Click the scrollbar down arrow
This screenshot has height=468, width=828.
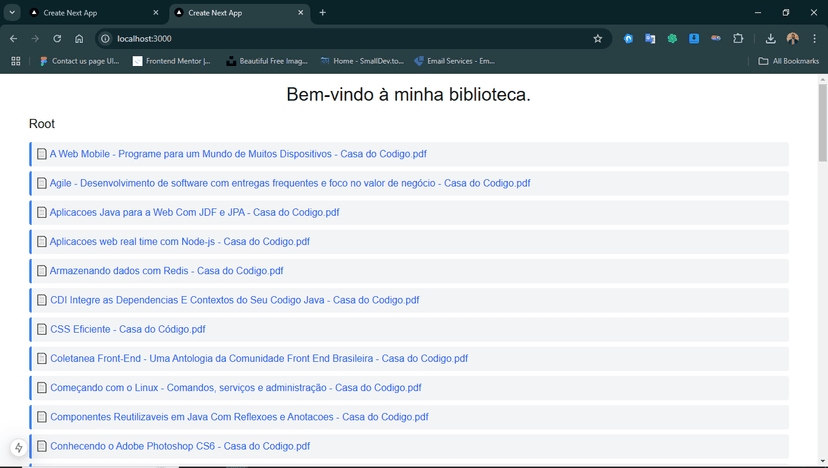click(x=822, y=461)
